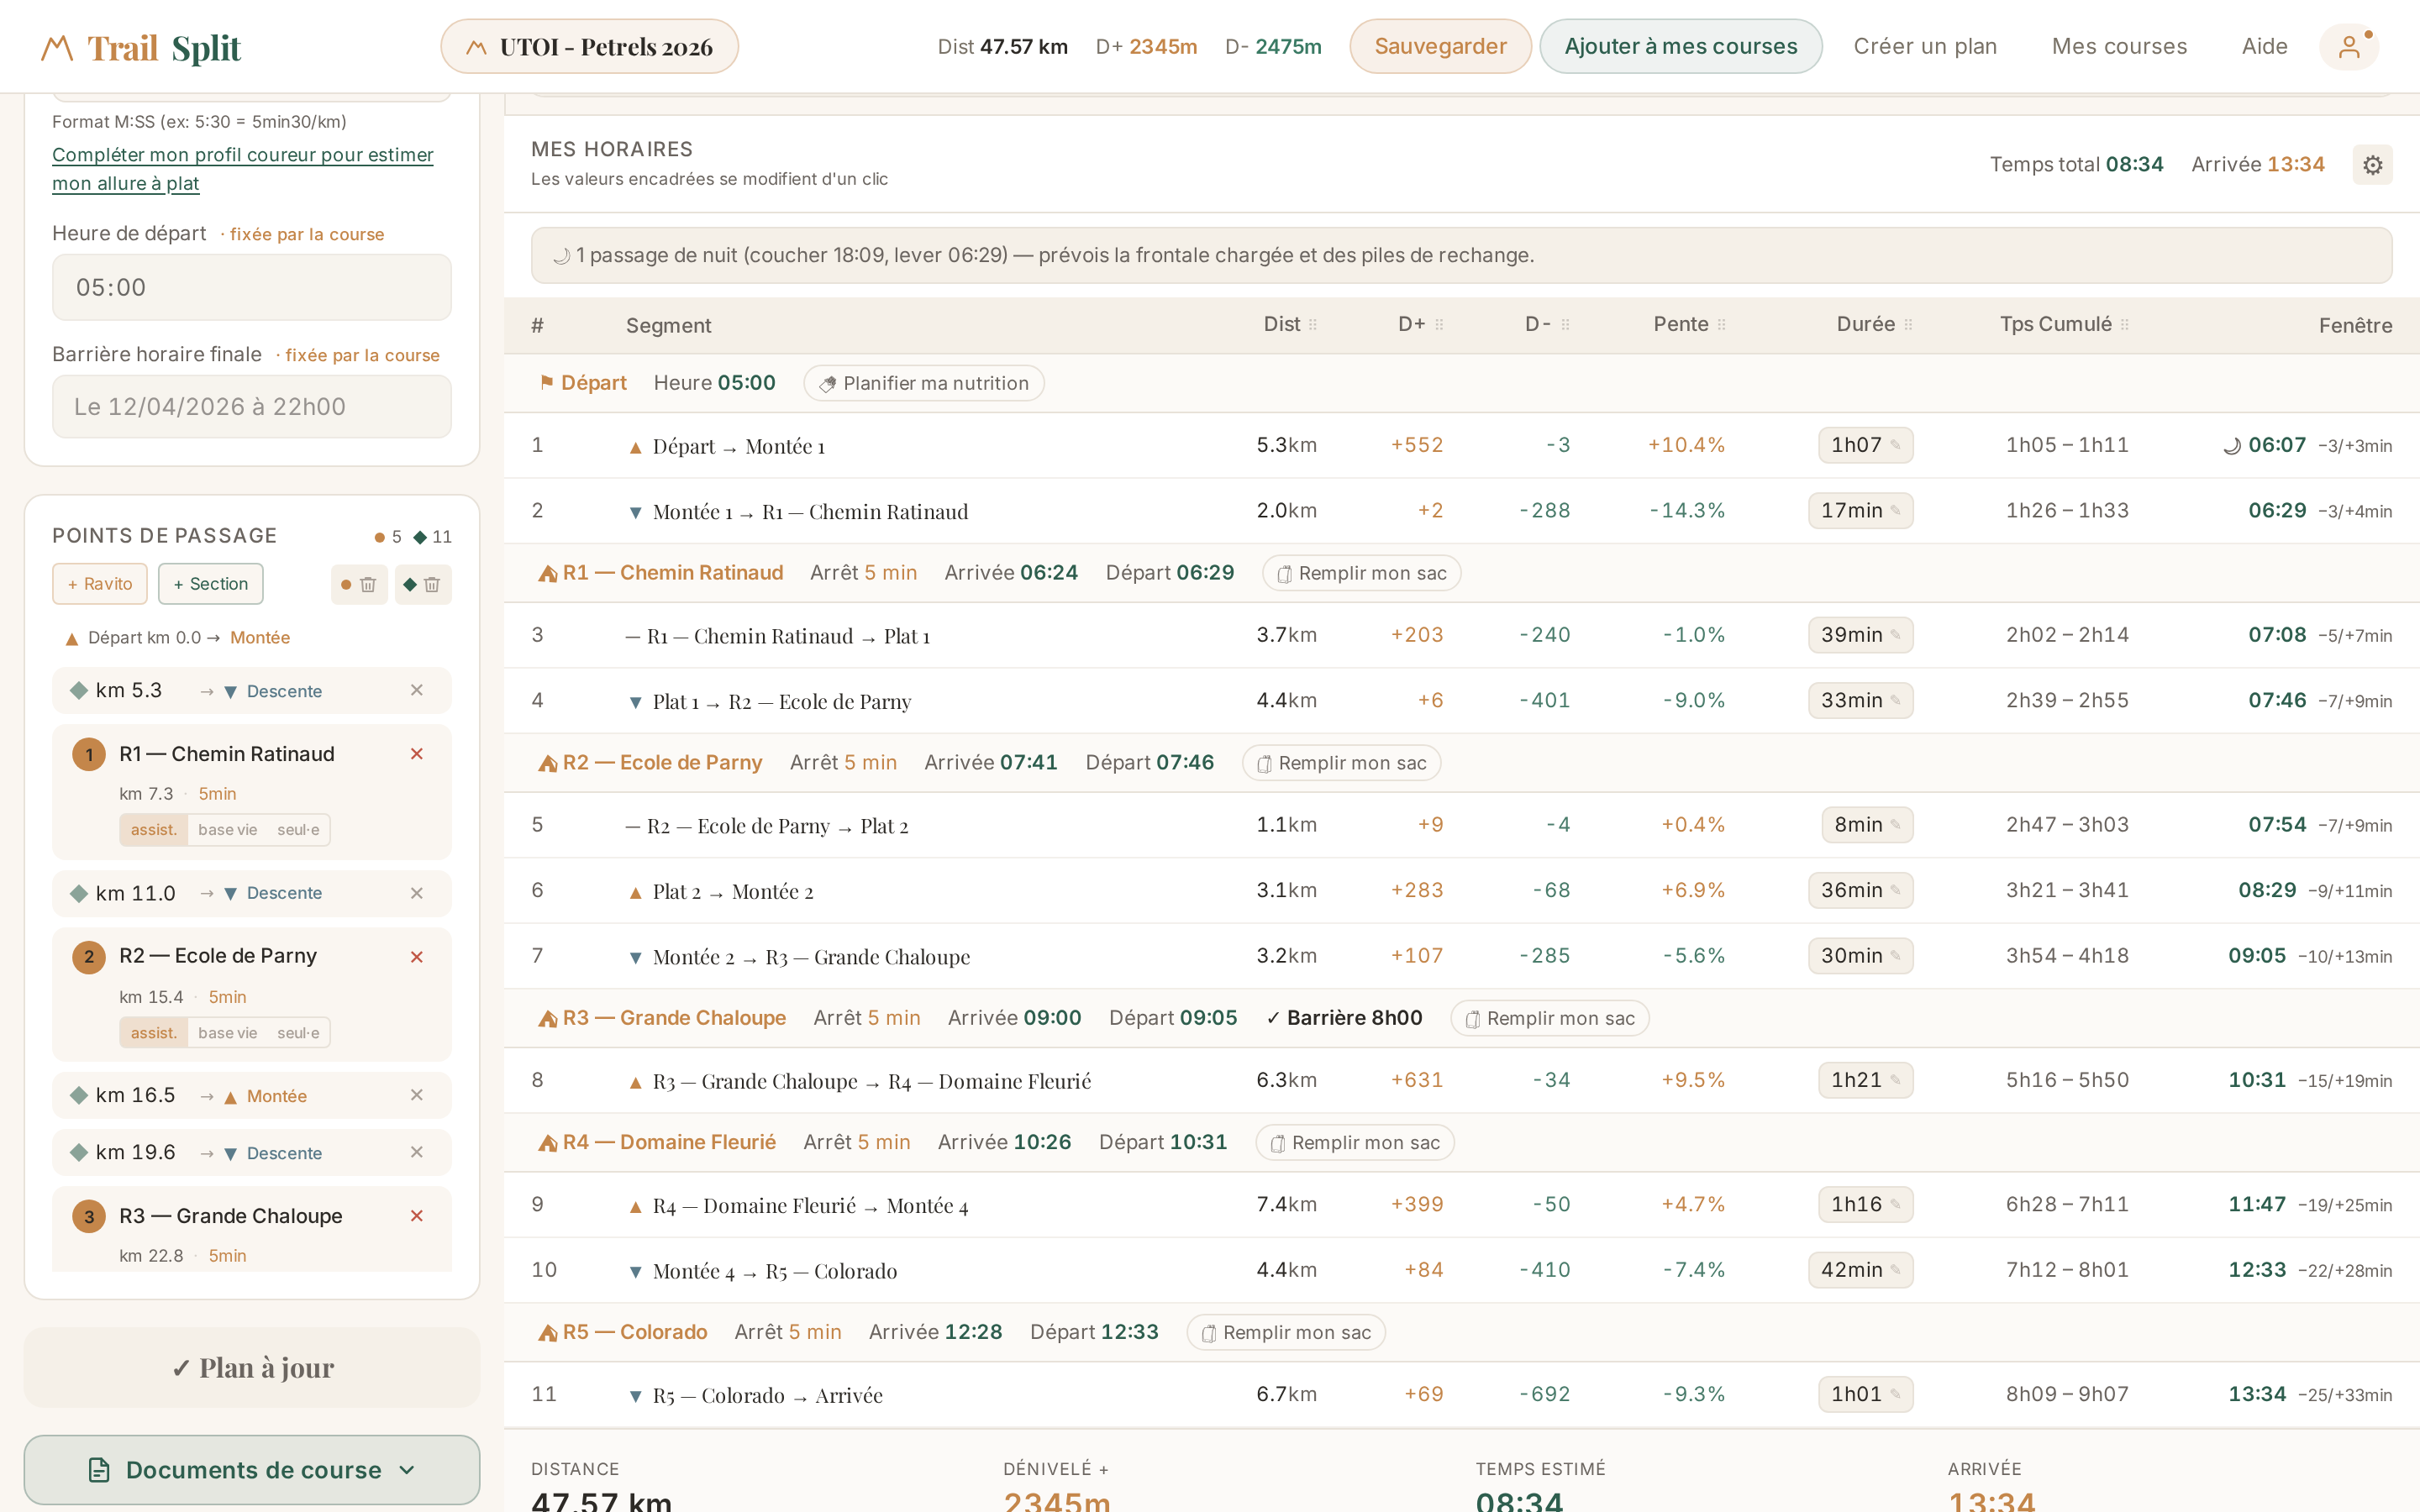Select 'seul·e' option for R1 Chemin Ratinaud
This screenshot has height=1512, width=2420.
pyautogui.click(x=298, y=830)
